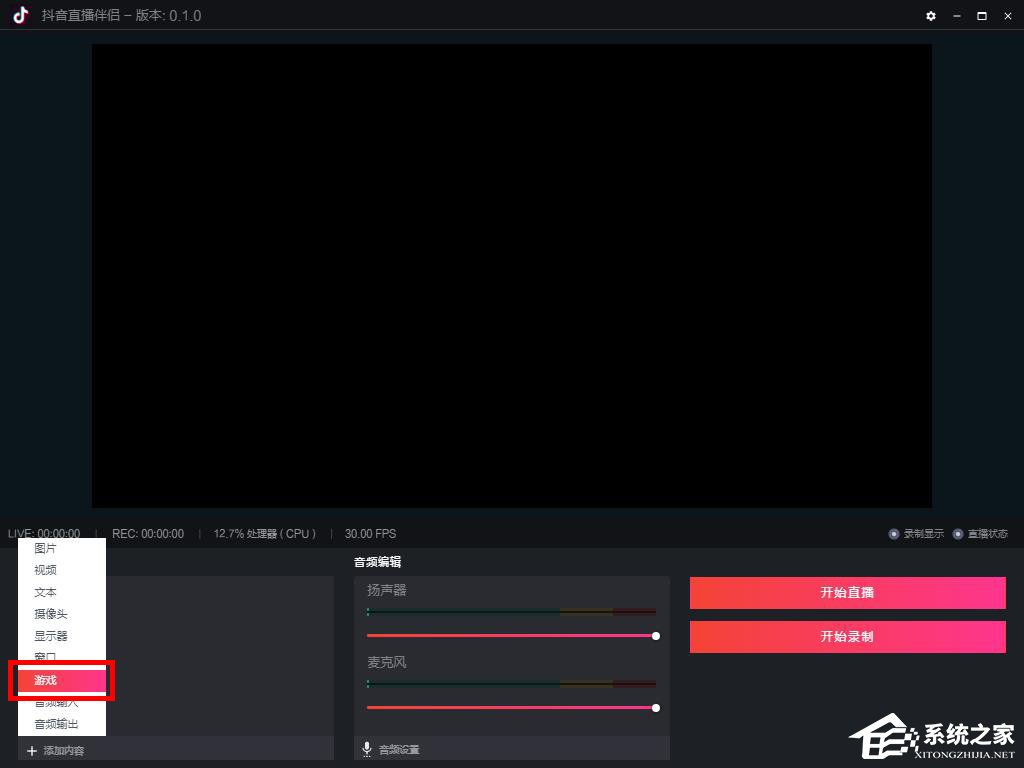Screen dimensions: 1024x768
Task: Click the 开始直播 button
Action: click(x=848, y=592)
